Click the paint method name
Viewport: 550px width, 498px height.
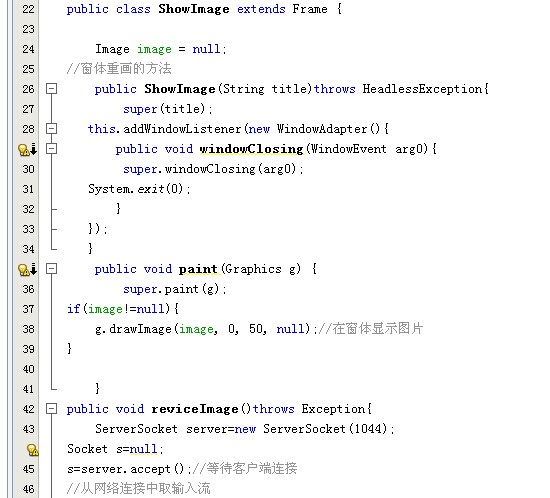pos(198,269)
